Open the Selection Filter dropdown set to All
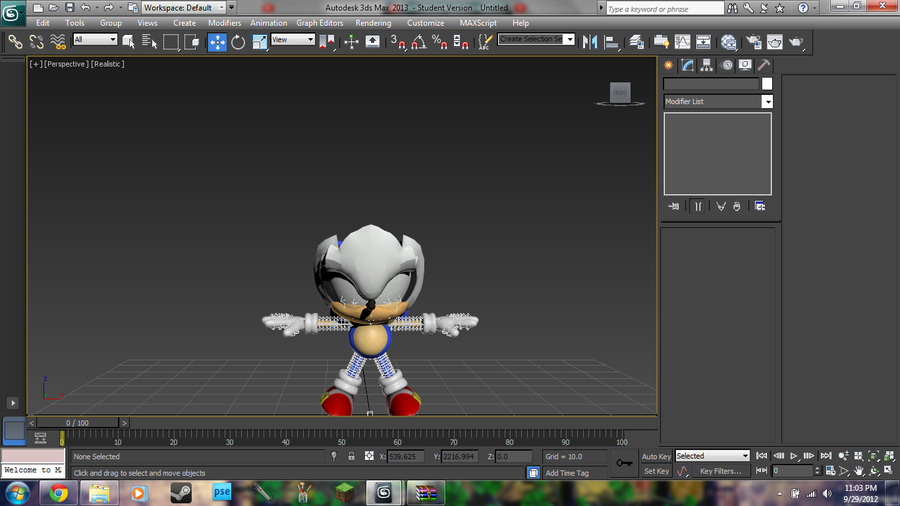This screenshot has height=506, width=900. point(95,39)
